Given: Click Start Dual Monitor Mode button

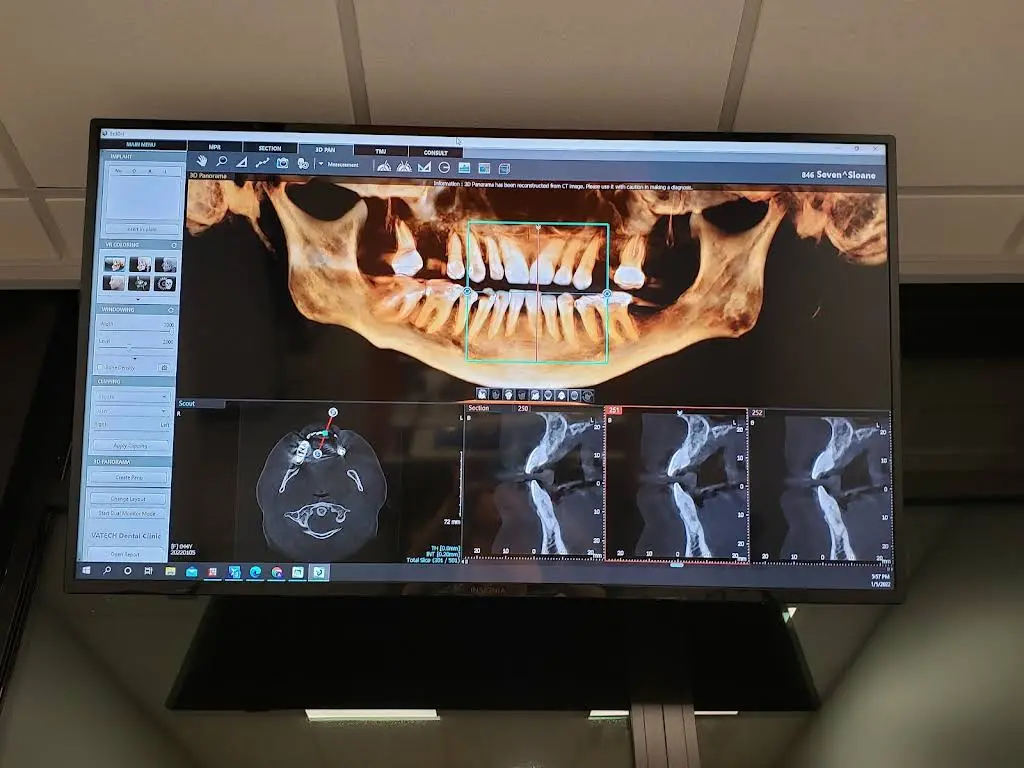Looking at the screenshot, I should [127, 513].
